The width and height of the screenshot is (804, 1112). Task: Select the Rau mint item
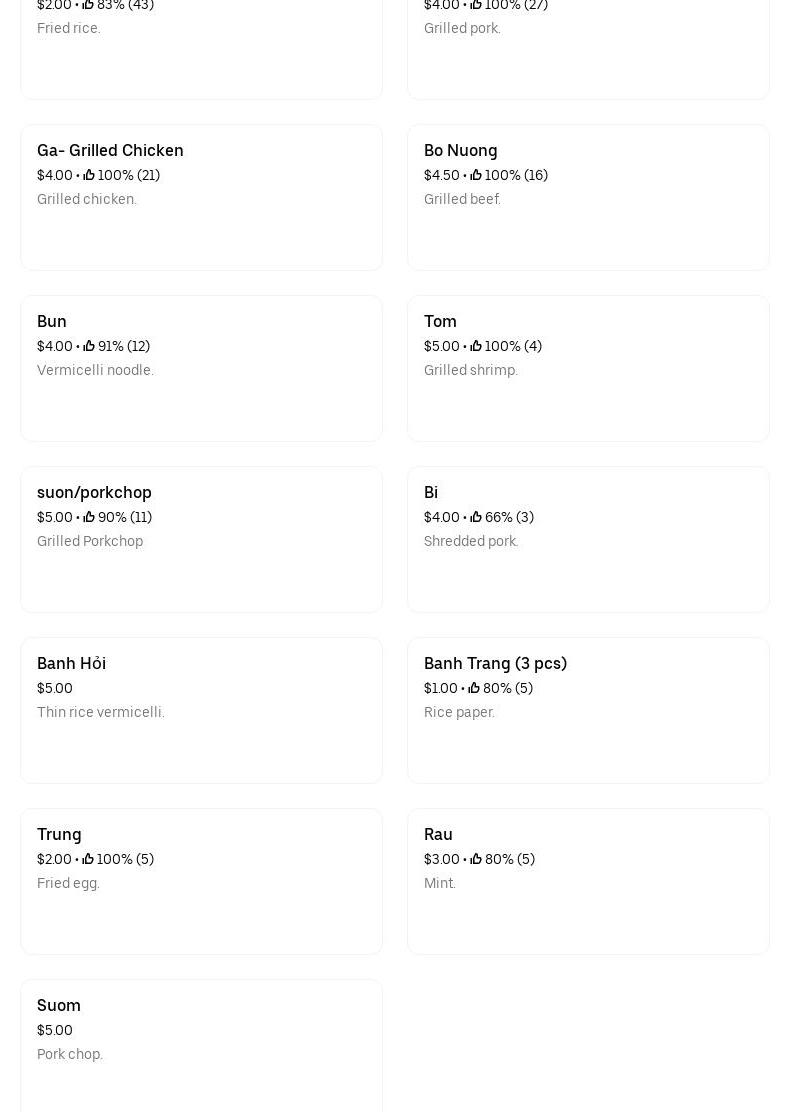pos(588,881)
